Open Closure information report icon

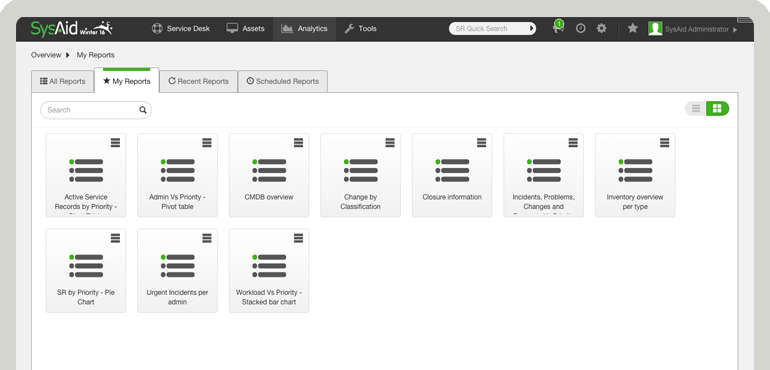(x=452, y=171)
